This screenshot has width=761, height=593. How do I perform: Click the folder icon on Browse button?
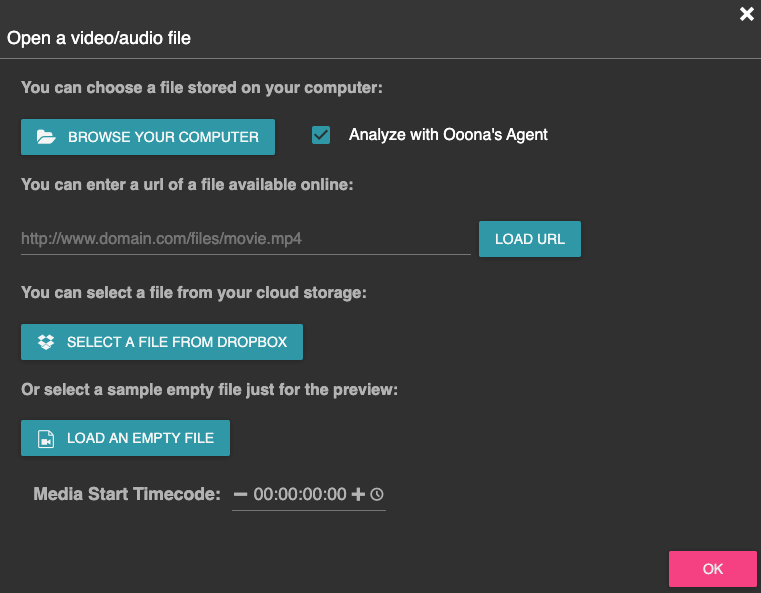coord(46,137)
